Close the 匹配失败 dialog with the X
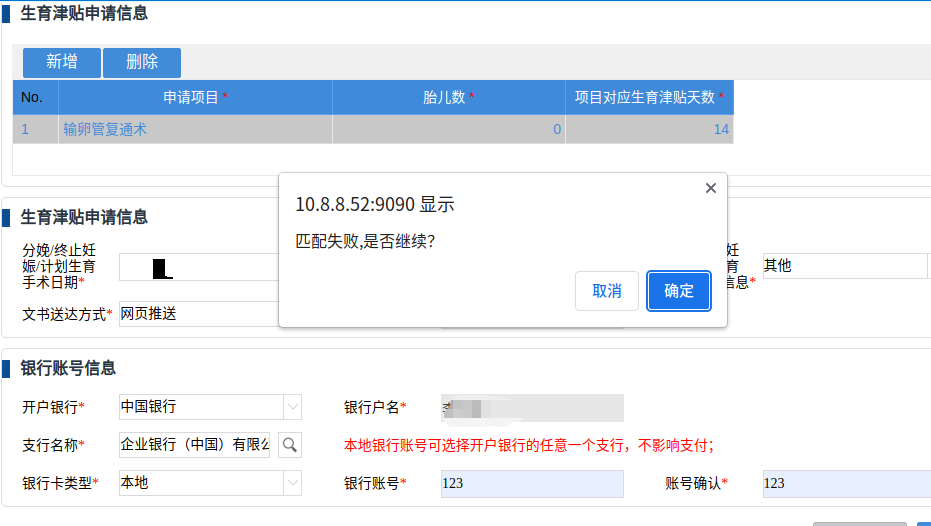This screenshot has width=931, height=526. 710,188
